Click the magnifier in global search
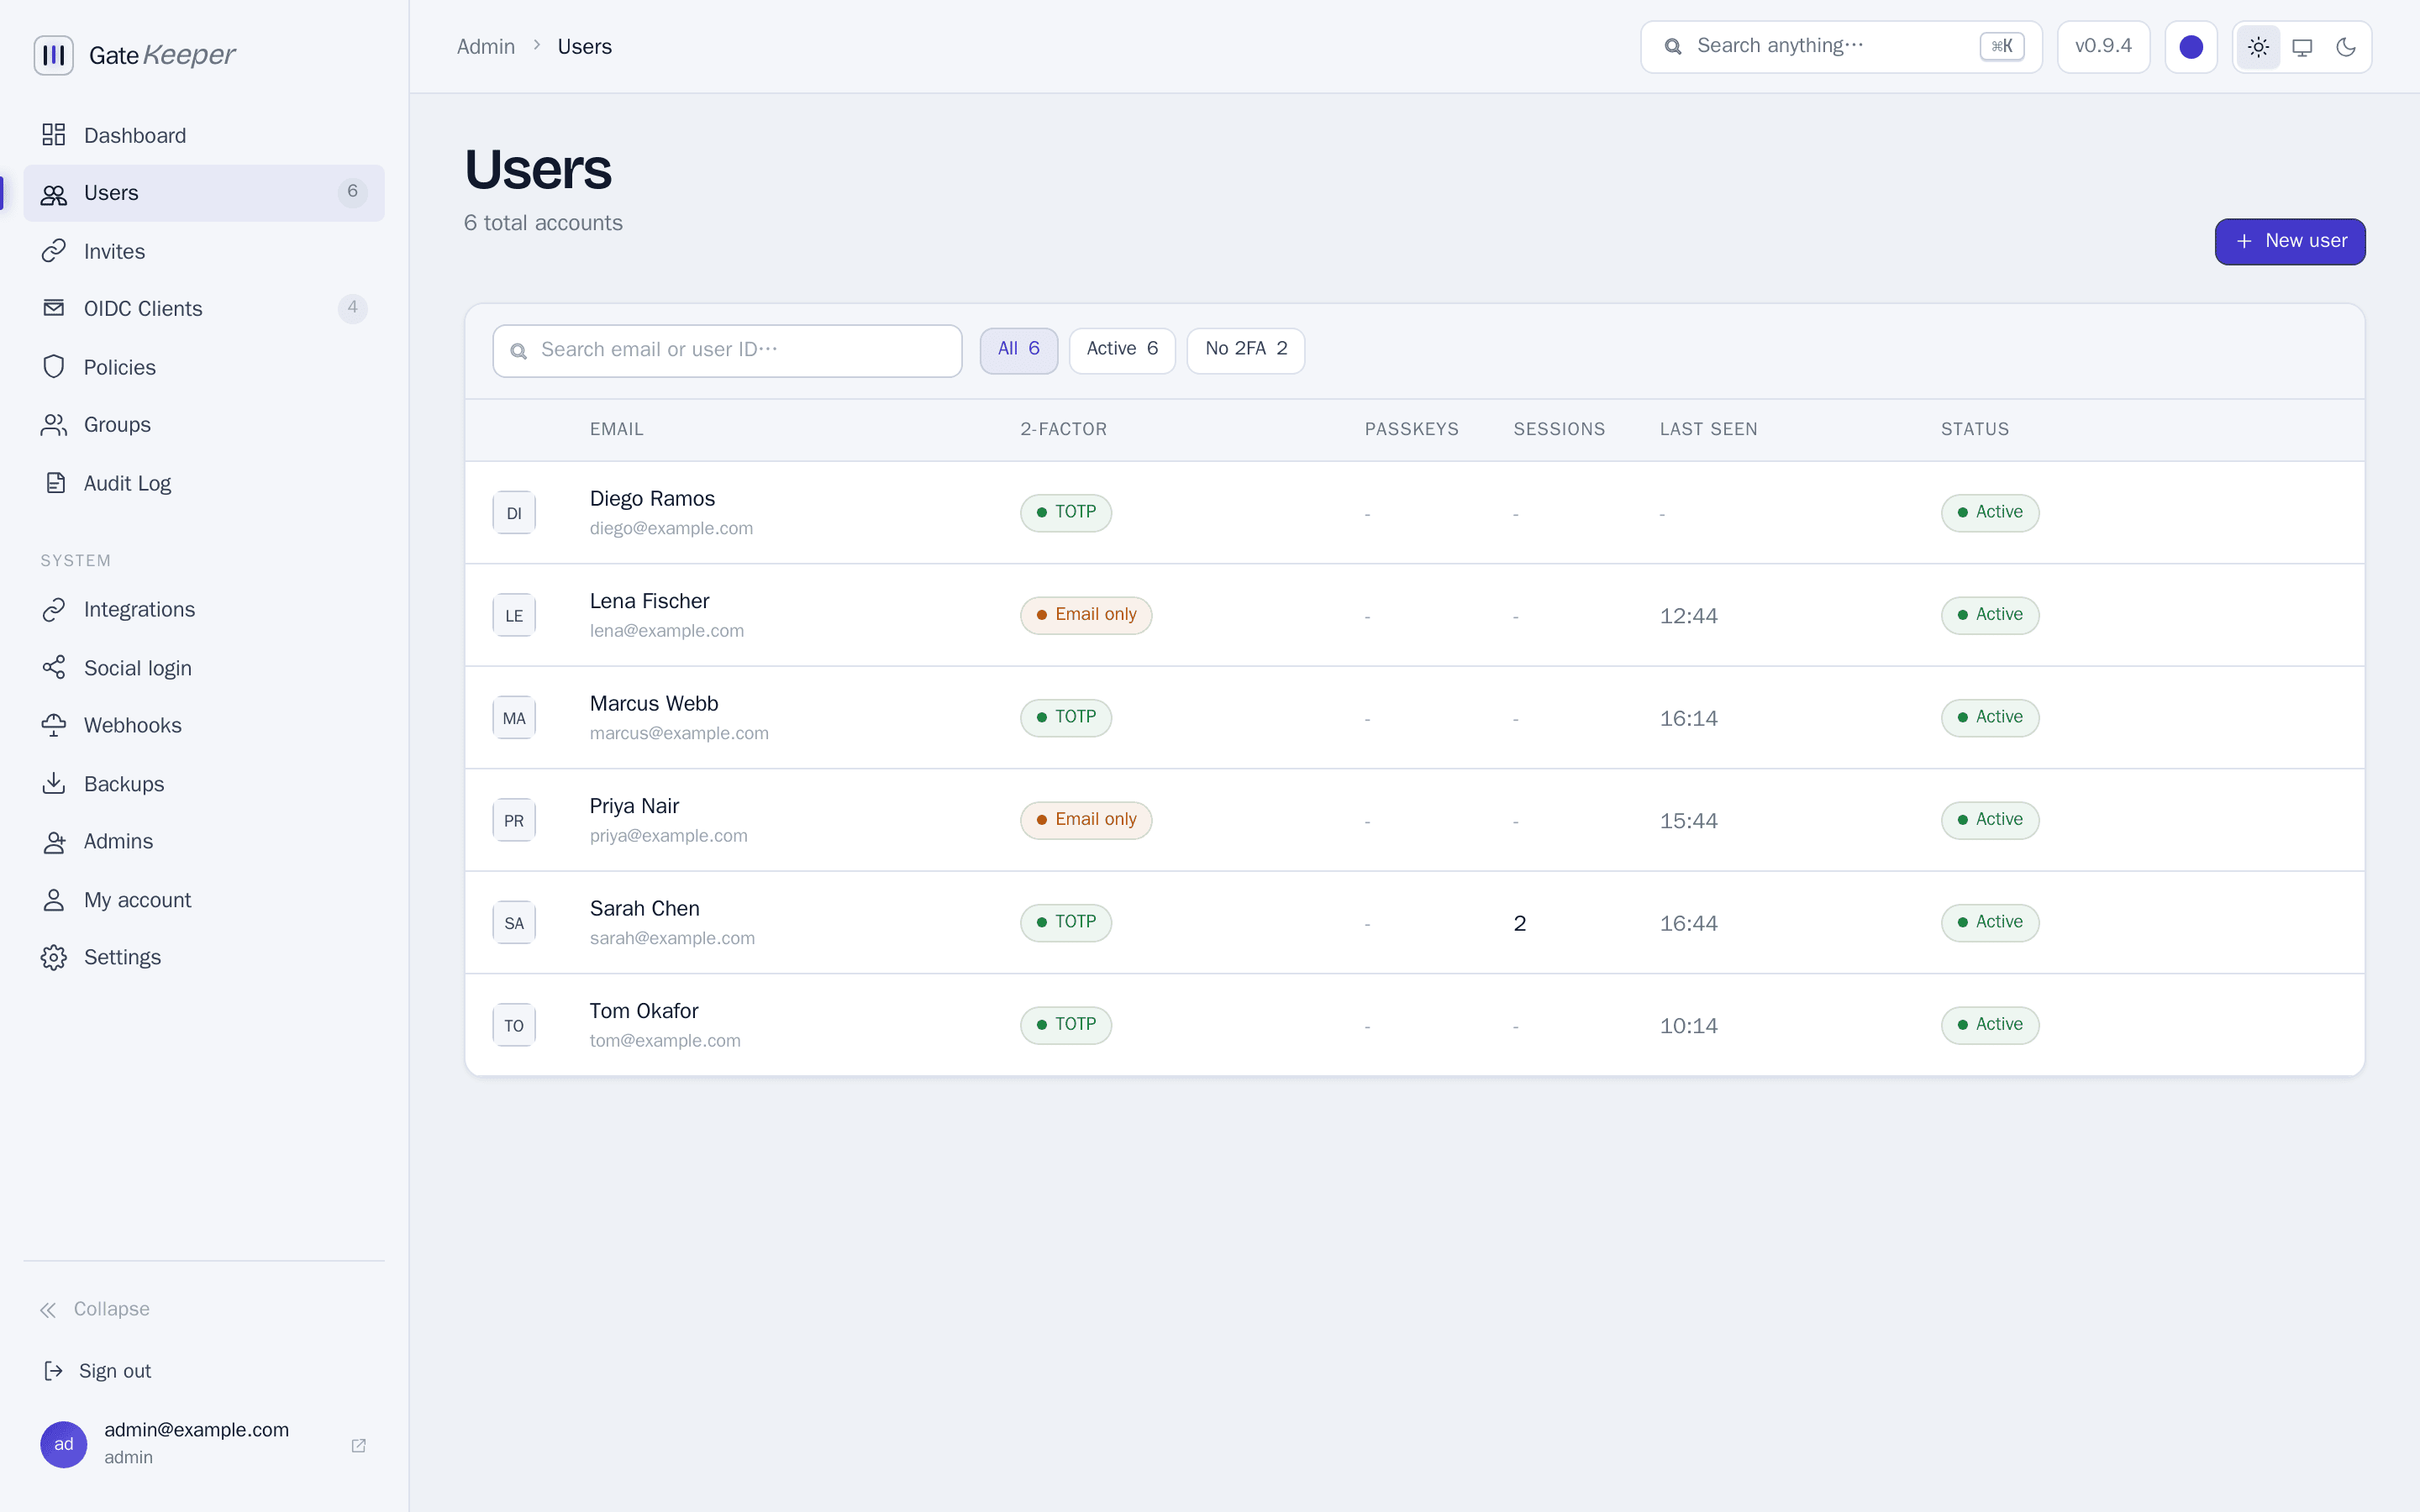Image resolution: width=2420 pixels, height=1512 pixels. [1672, 46]
